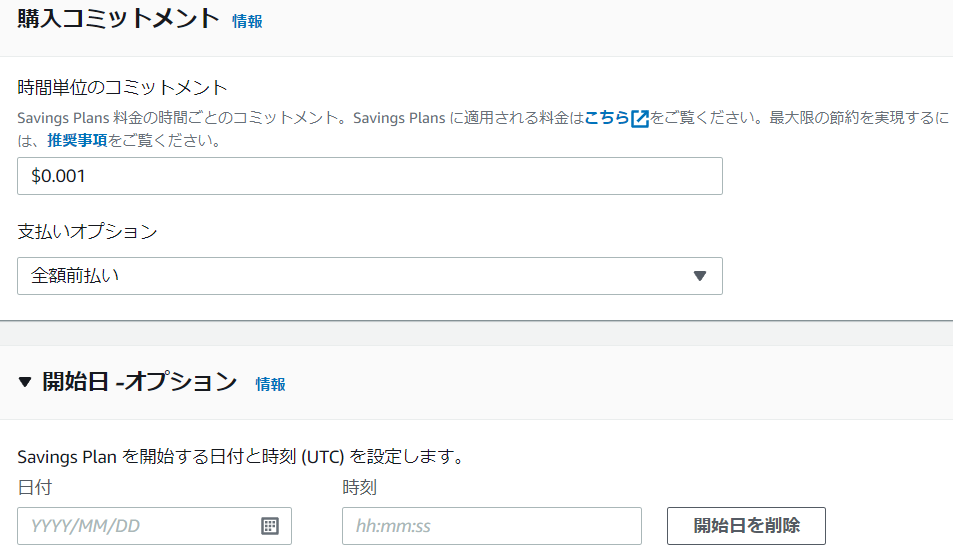Click the 時刻 label above time field
The height and width of the screenshot is (556, 953).
(359, 488)
